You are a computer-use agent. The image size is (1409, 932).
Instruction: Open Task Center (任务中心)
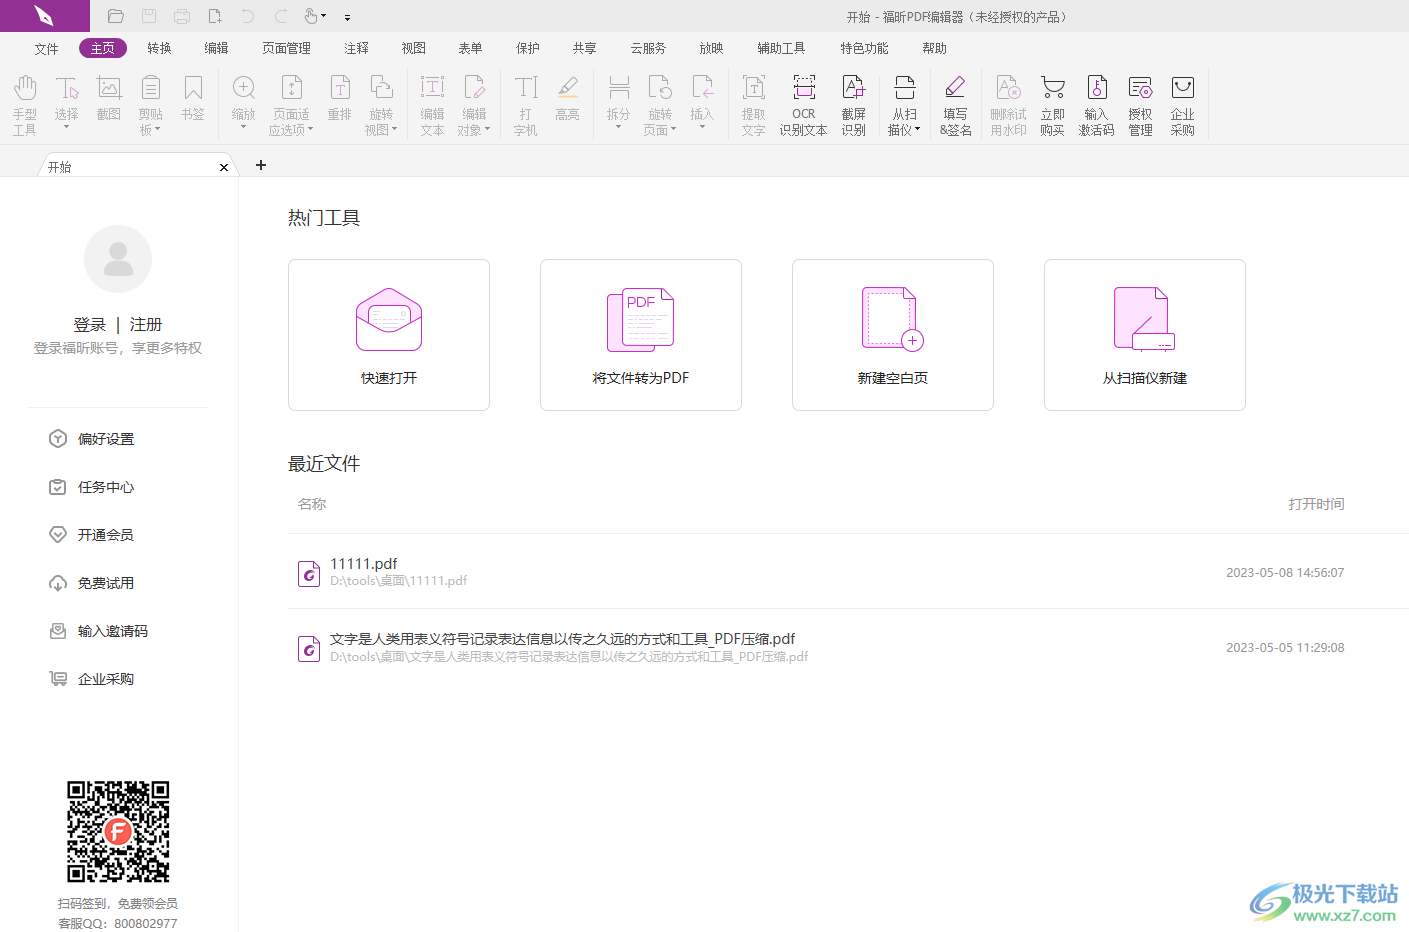tap(92, 487)
